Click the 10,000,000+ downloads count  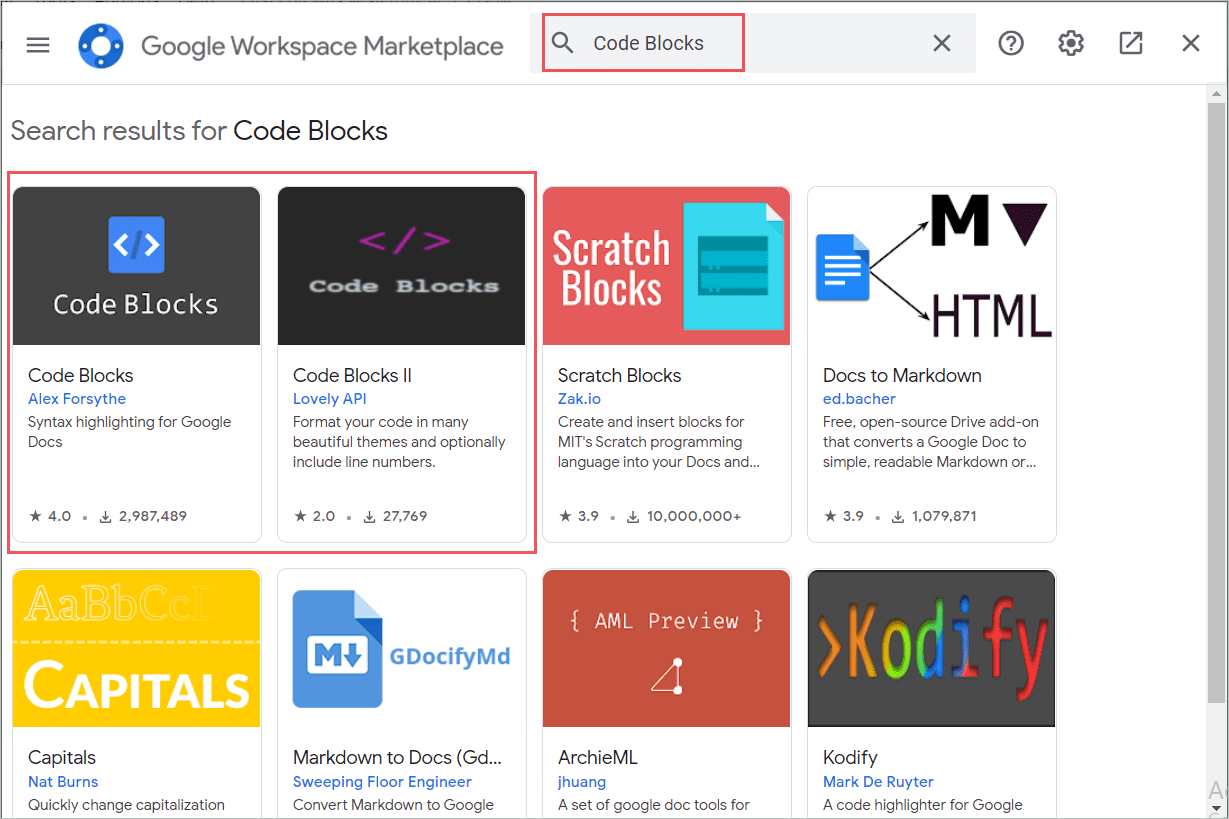[686, 516]
